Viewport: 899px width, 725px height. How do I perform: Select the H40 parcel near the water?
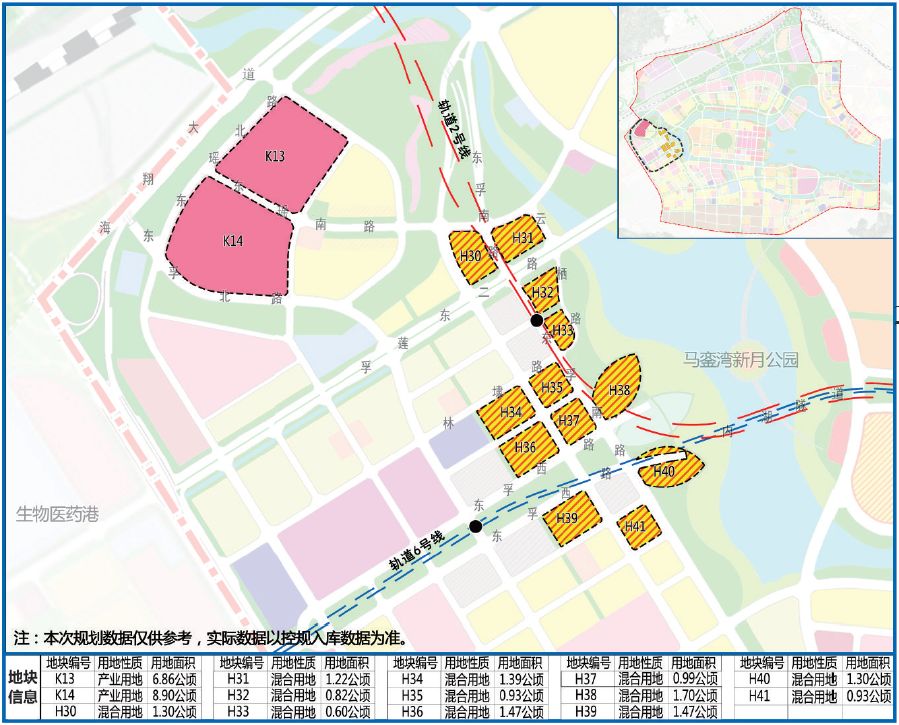pyautogui.click(x=670, y=467)
